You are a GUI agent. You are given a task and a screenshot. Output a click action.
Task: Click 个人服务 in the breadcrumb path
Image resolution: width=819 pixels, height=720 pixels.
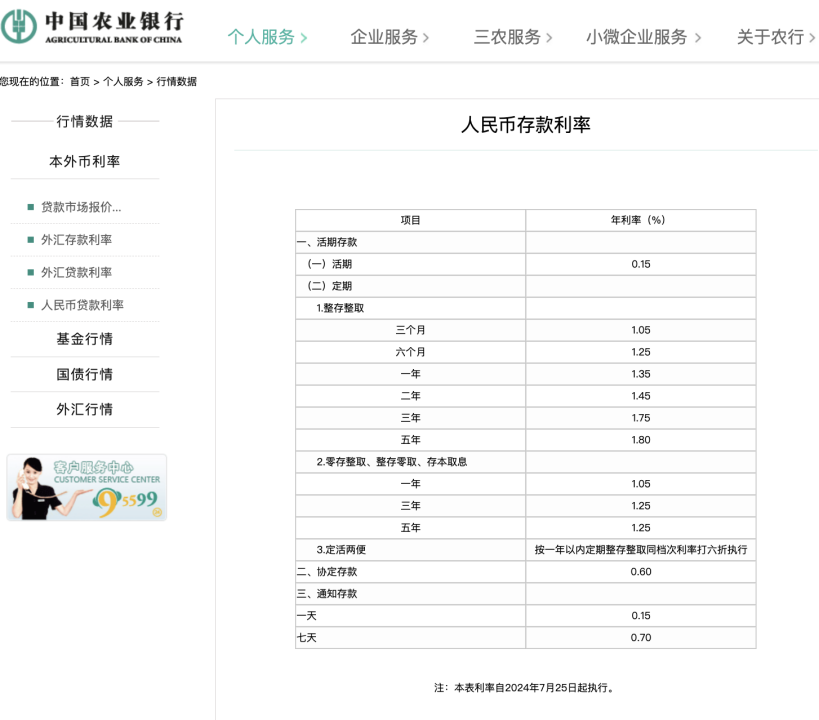click(123, 82)
